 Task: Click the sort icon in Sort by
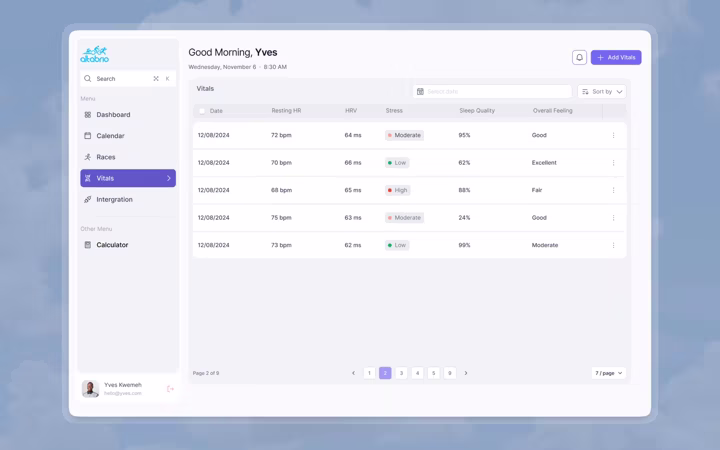[585, 92]
